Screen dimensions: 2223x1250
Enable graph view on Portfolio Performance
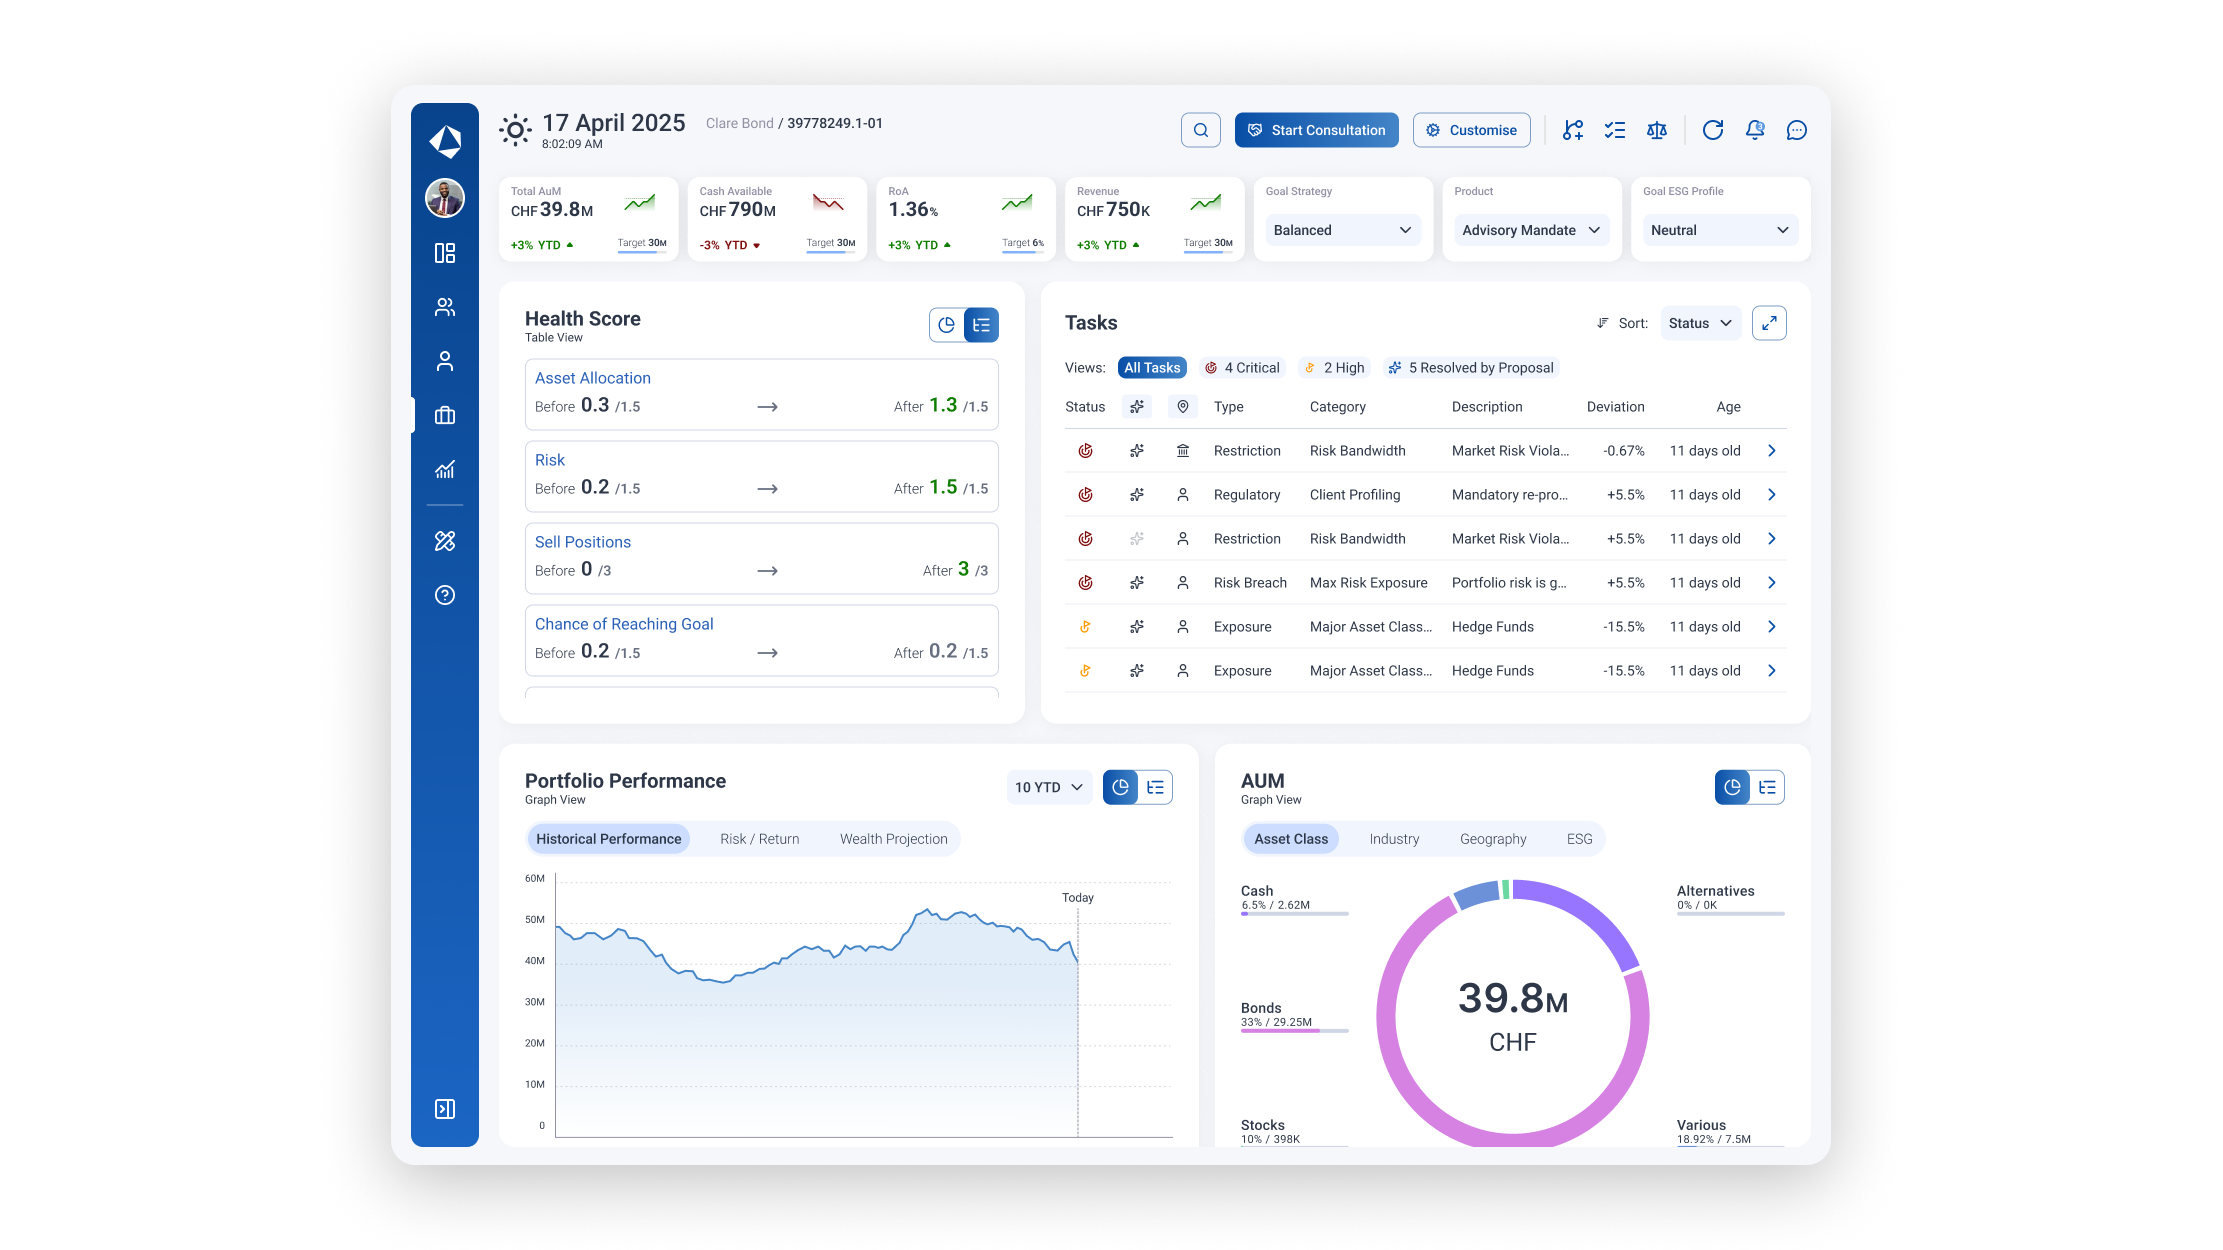[1120, 787]
